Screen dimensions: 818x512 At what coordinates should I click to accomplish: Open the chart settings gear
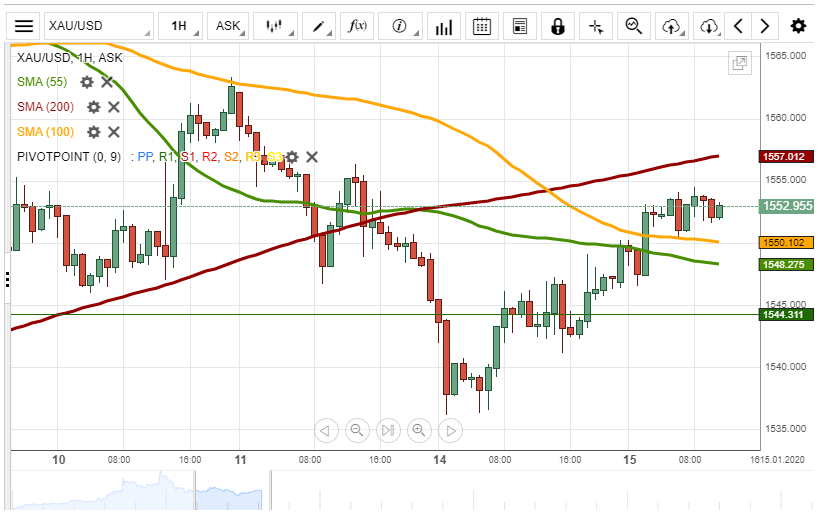[798, 26]
